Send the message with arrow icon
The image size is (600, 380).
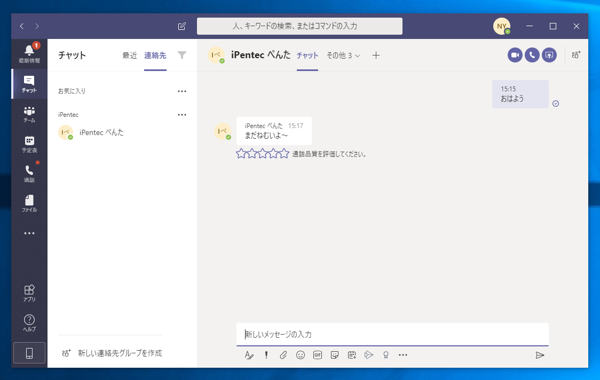click(540, 356)
